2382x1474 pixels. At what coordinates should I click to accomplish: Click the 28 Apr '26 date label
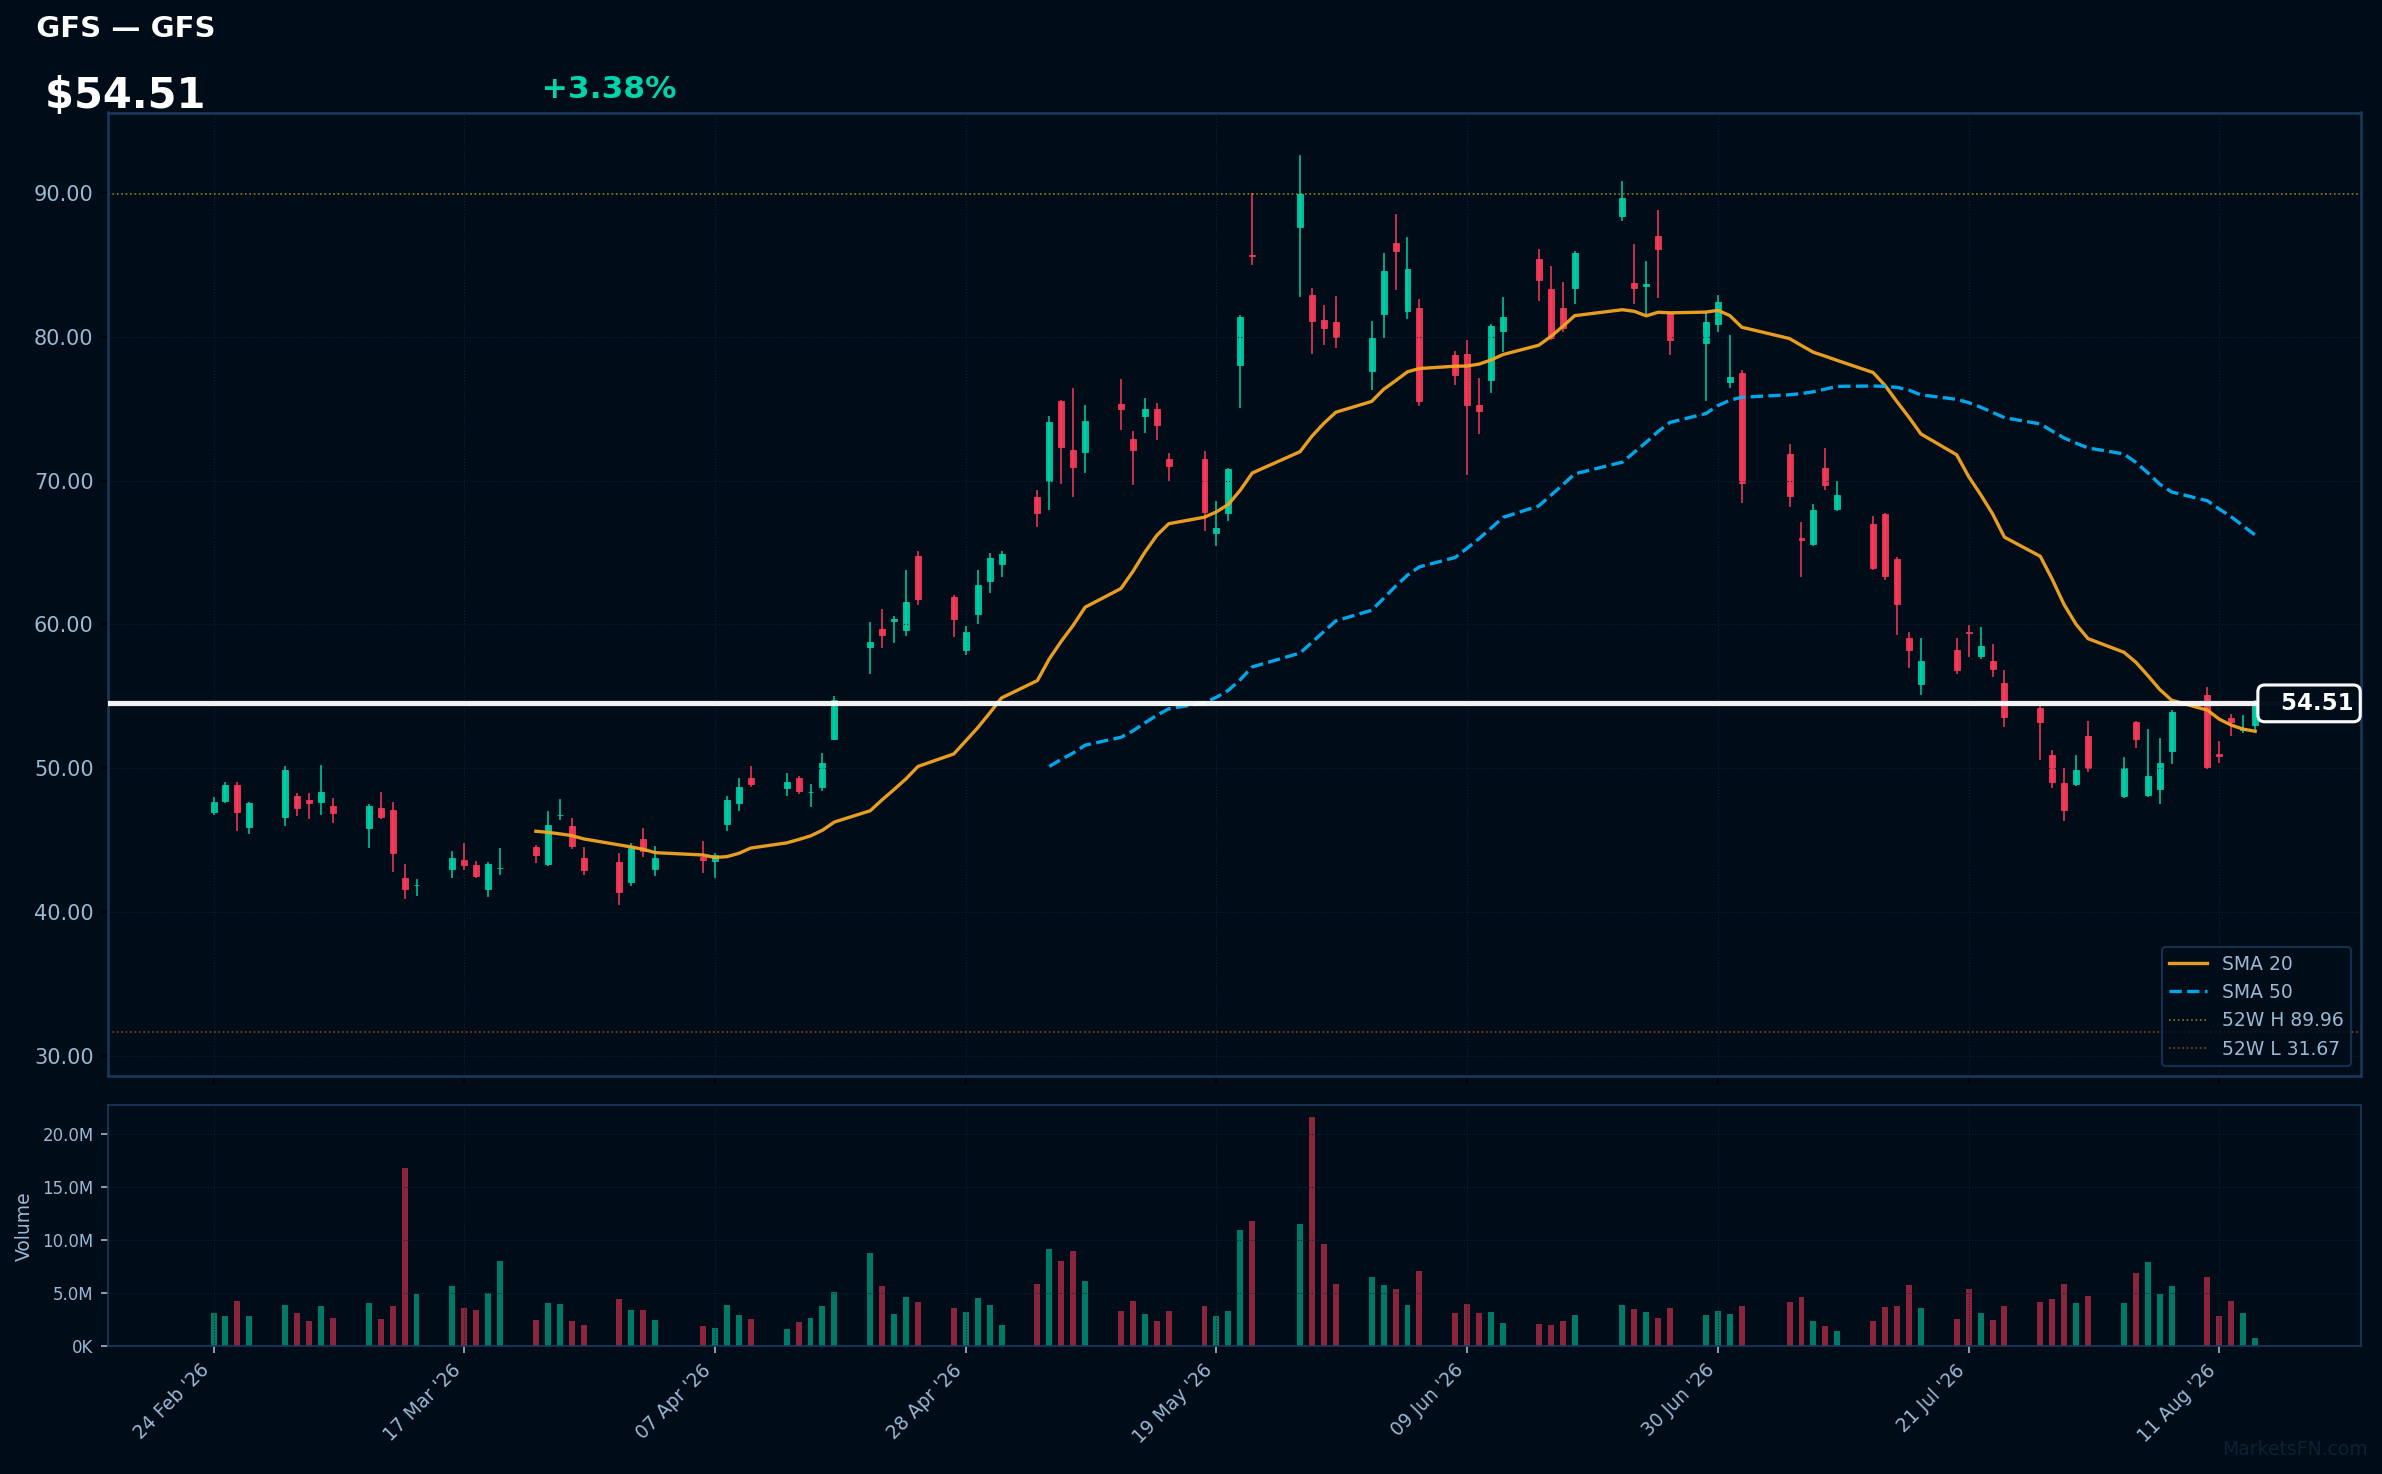click(x=923, y=1401)
